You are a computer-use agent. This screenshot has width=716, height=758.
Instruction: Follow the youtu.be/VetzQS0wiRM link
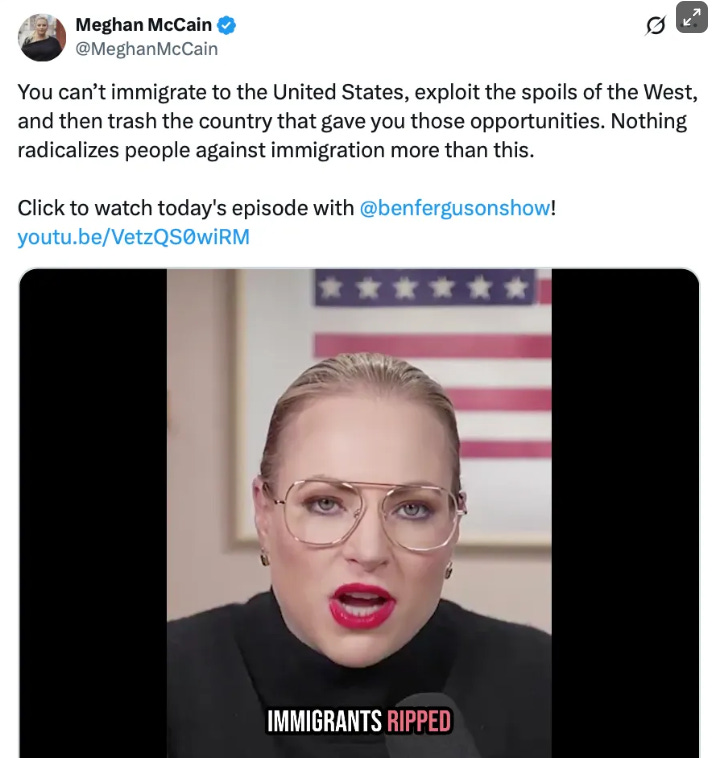click(x=133, y=237)
